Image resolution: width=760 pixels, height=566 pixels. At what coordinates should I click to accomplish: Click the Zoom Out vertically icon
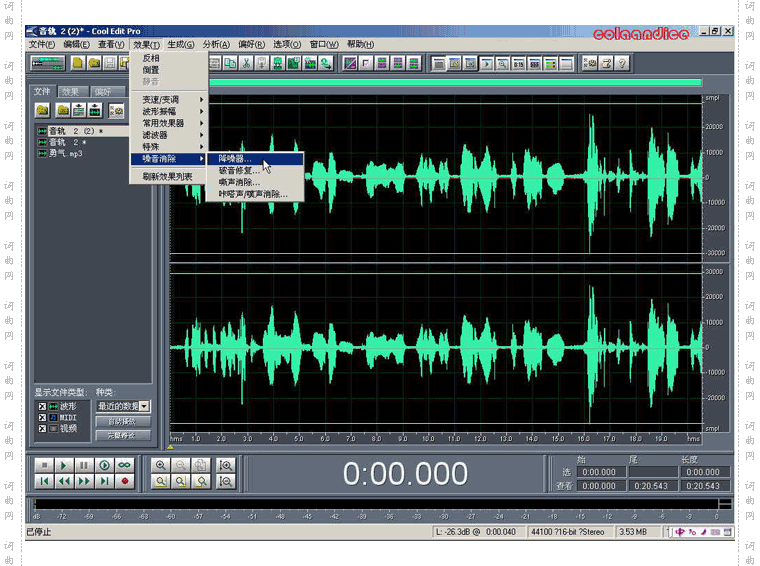[226, 481]
